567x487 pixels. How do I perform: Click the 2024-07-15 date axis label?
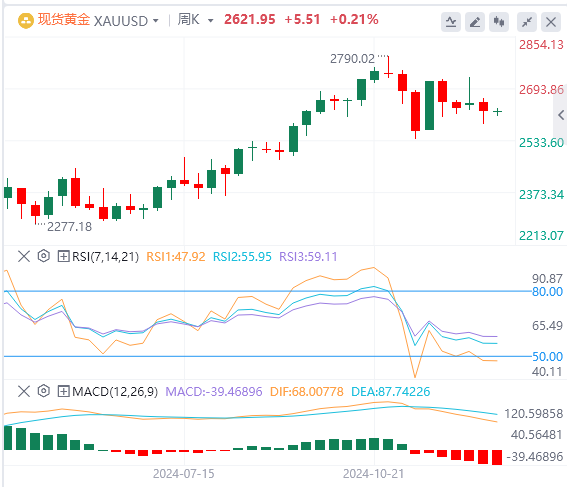[184, 474]
